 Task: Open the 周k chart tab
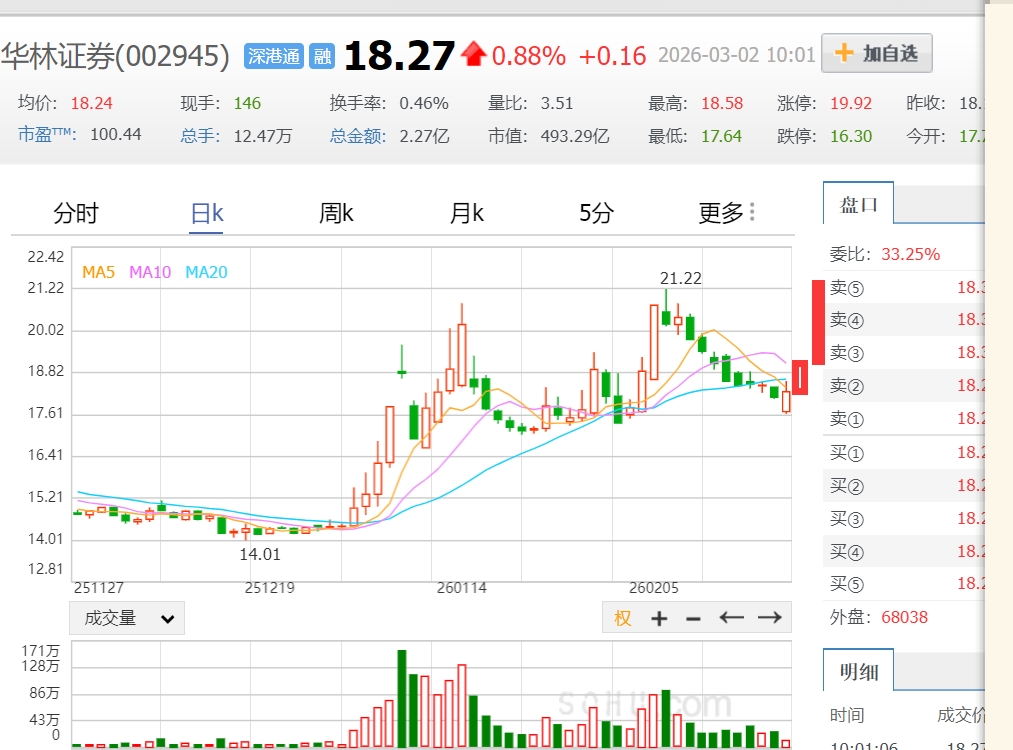pyautogui.click(x=336, y=213)
